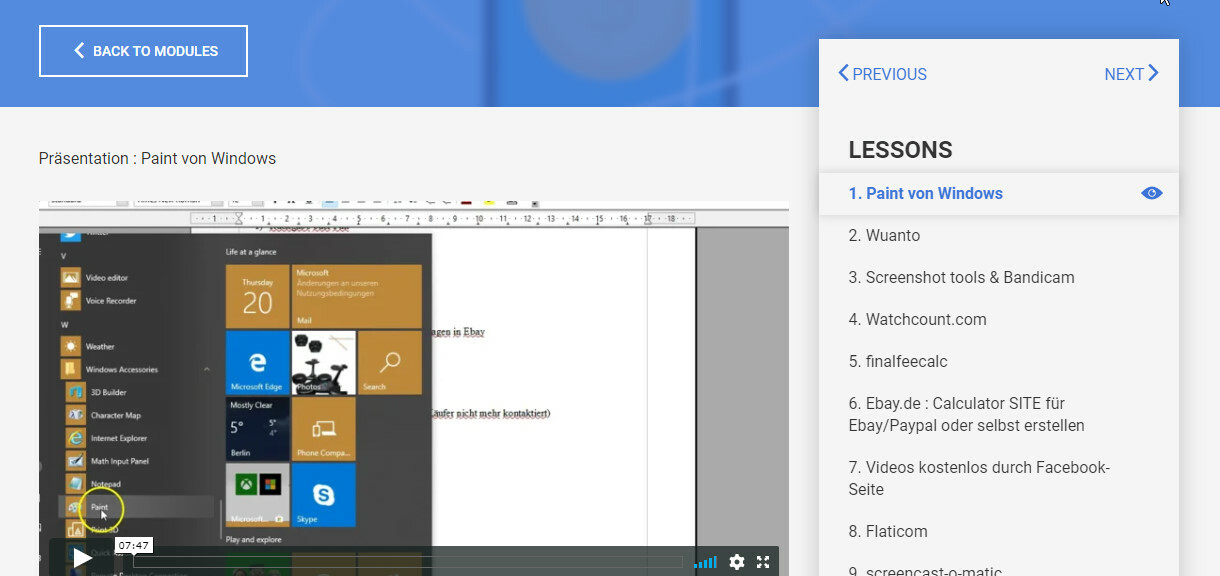Adjust the video volume bars

pyautogui.click(x=705, y=562)
